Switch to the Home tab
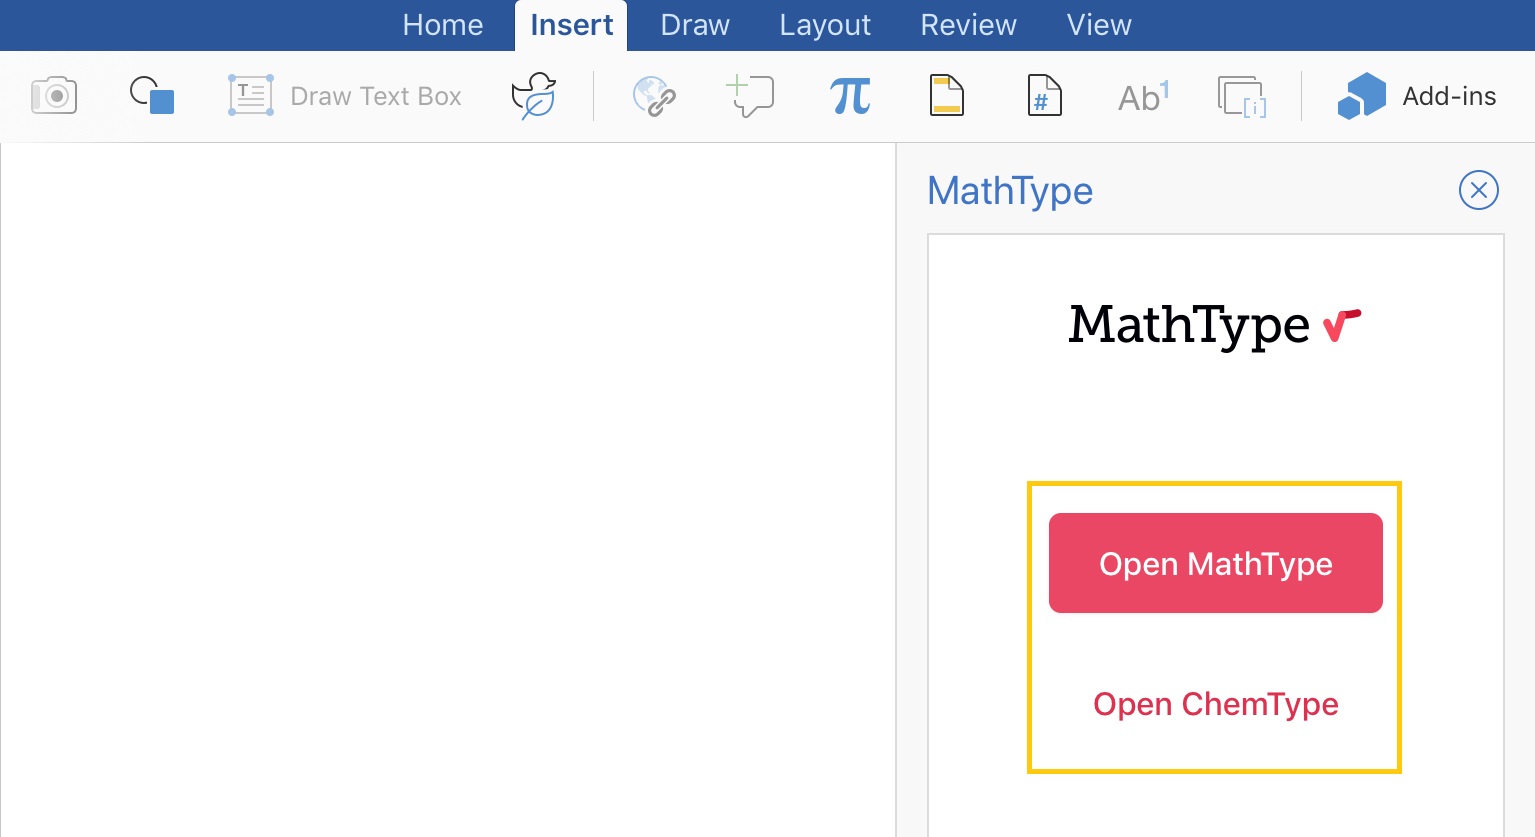1535x837 pixels. (442, 25)
